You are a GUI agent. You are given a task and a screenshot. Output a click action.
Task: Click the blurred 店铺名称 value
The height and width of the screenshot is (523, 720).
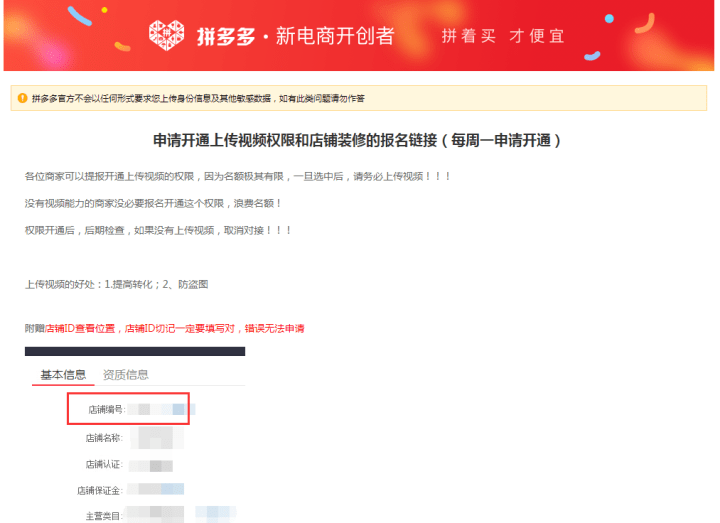(x=157, y=438)
